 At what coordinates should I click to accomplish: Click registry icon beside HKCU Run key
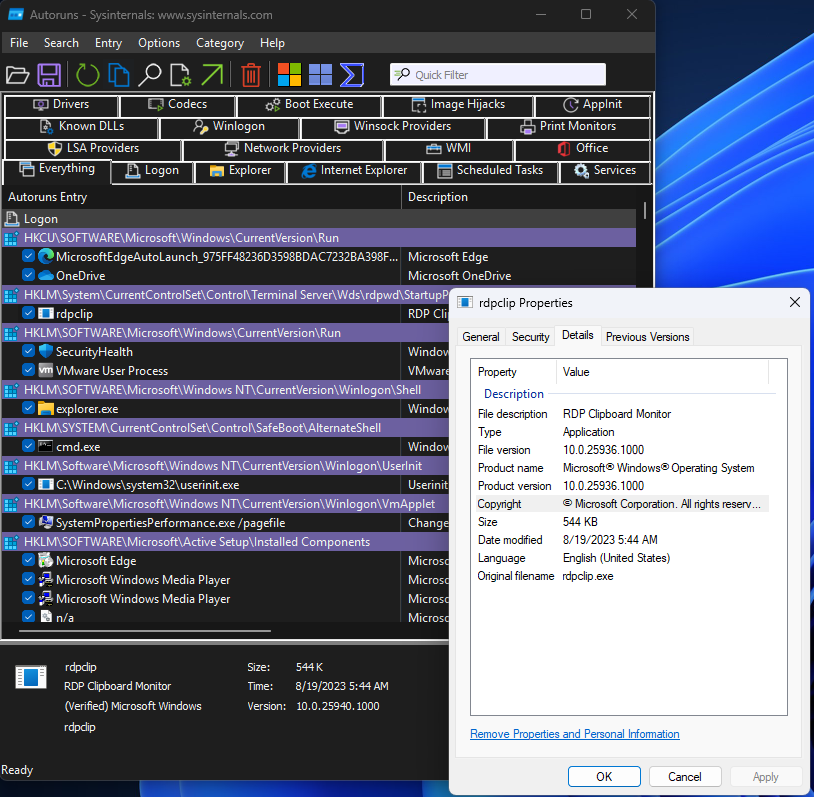pyautogui.click(x=11, y=238)
